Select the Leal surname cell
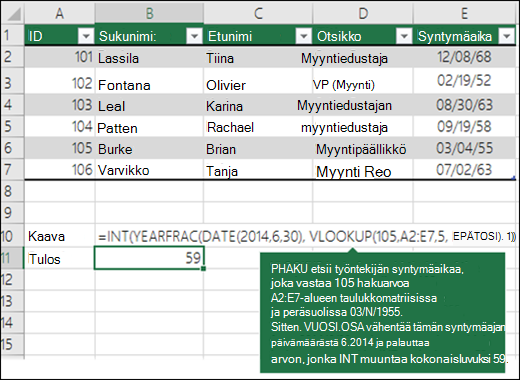This screenshot has height=380, width=520. [x=149, y=105]
